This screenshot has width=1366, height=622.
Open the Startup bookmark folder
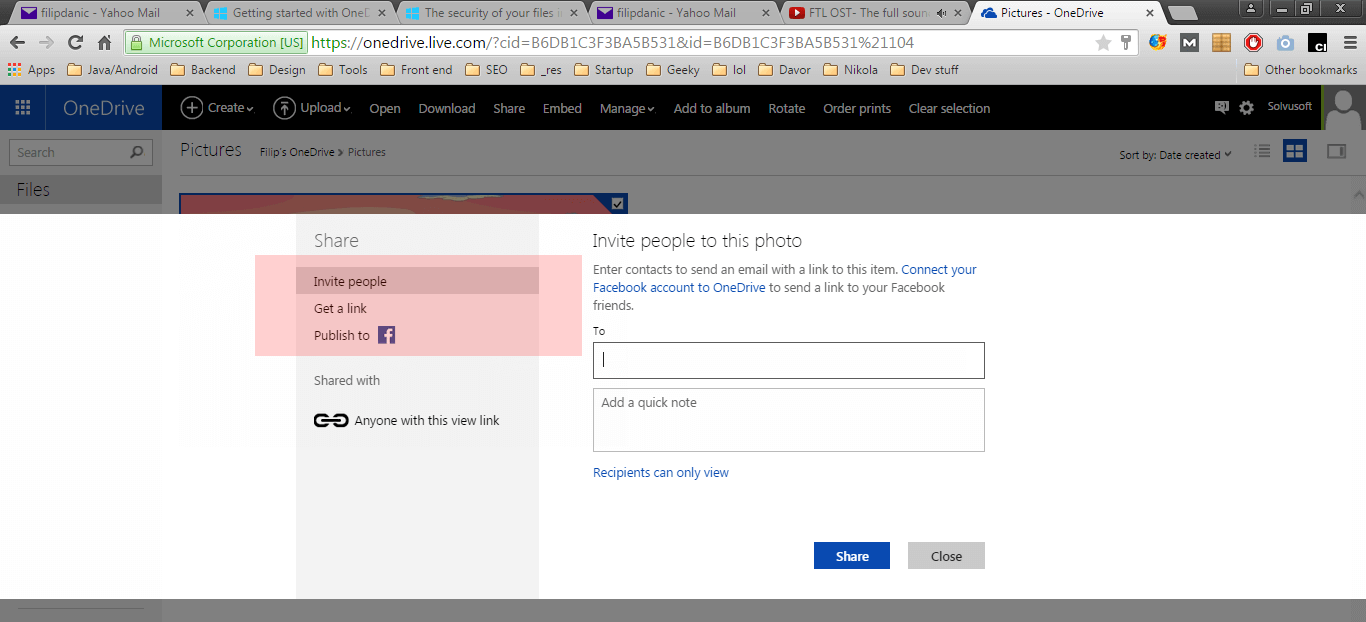604,70
